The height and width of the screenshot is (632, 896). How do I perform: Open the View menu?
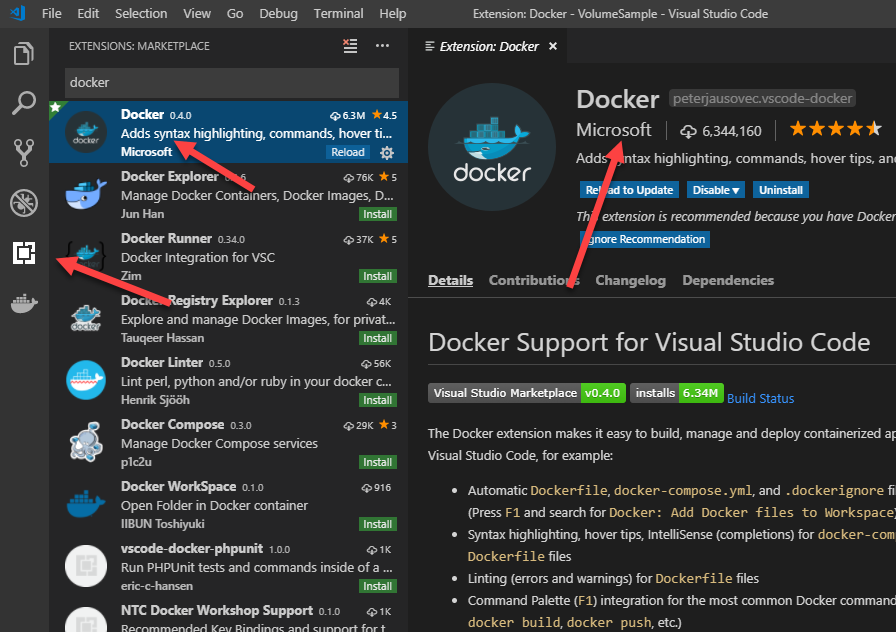click(197, 14)
